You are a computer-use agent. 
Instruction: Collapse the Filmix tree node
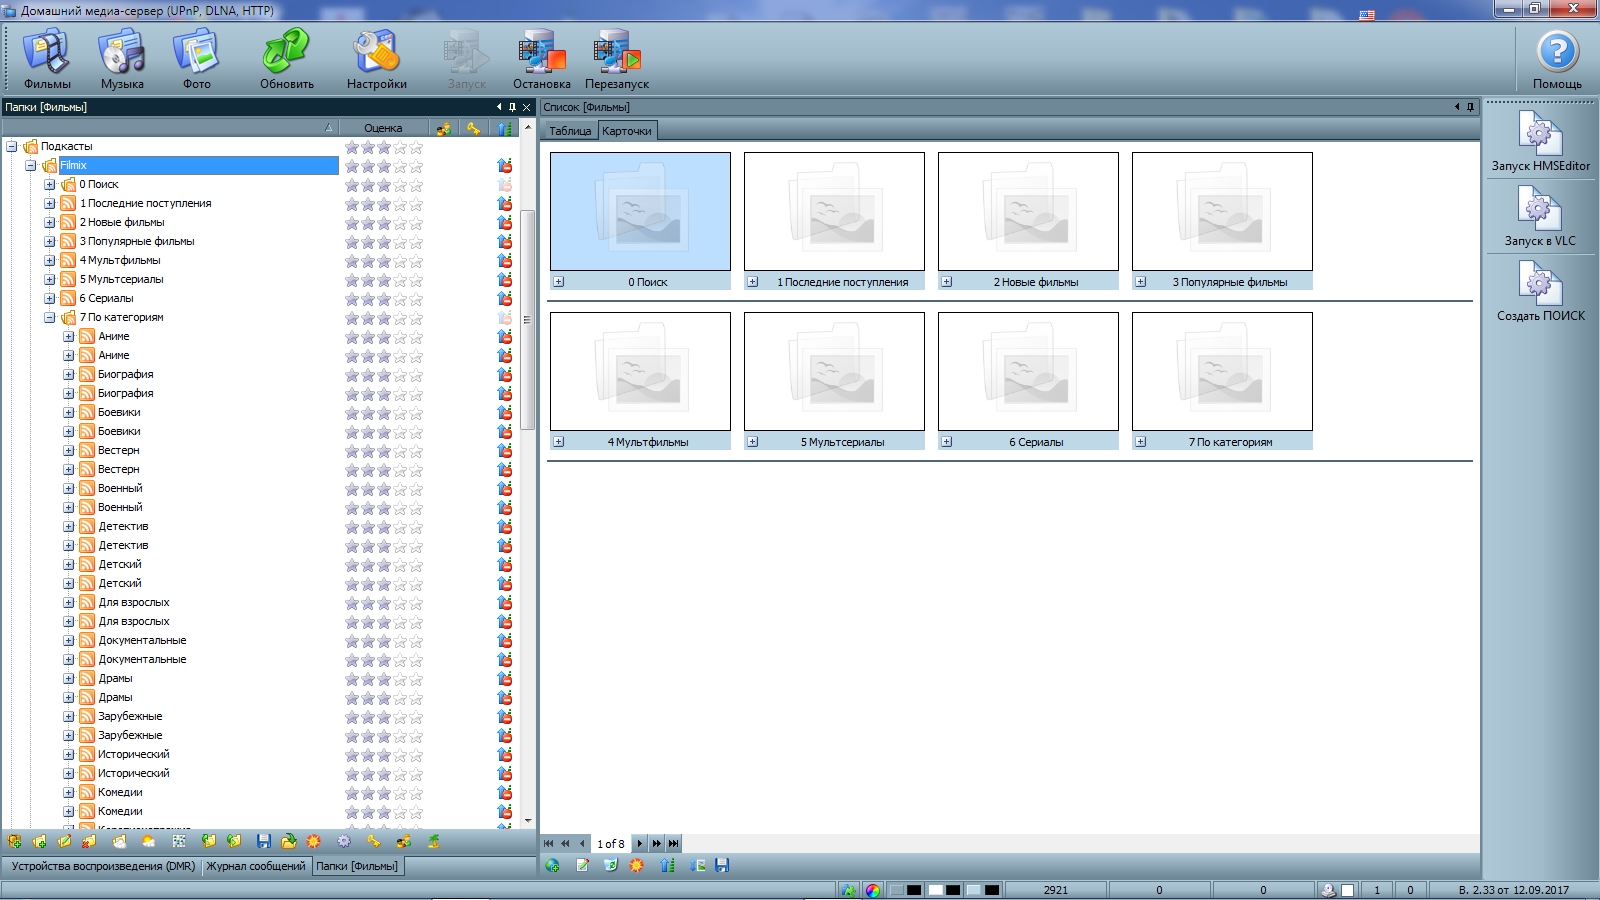(x=31, y=166)
